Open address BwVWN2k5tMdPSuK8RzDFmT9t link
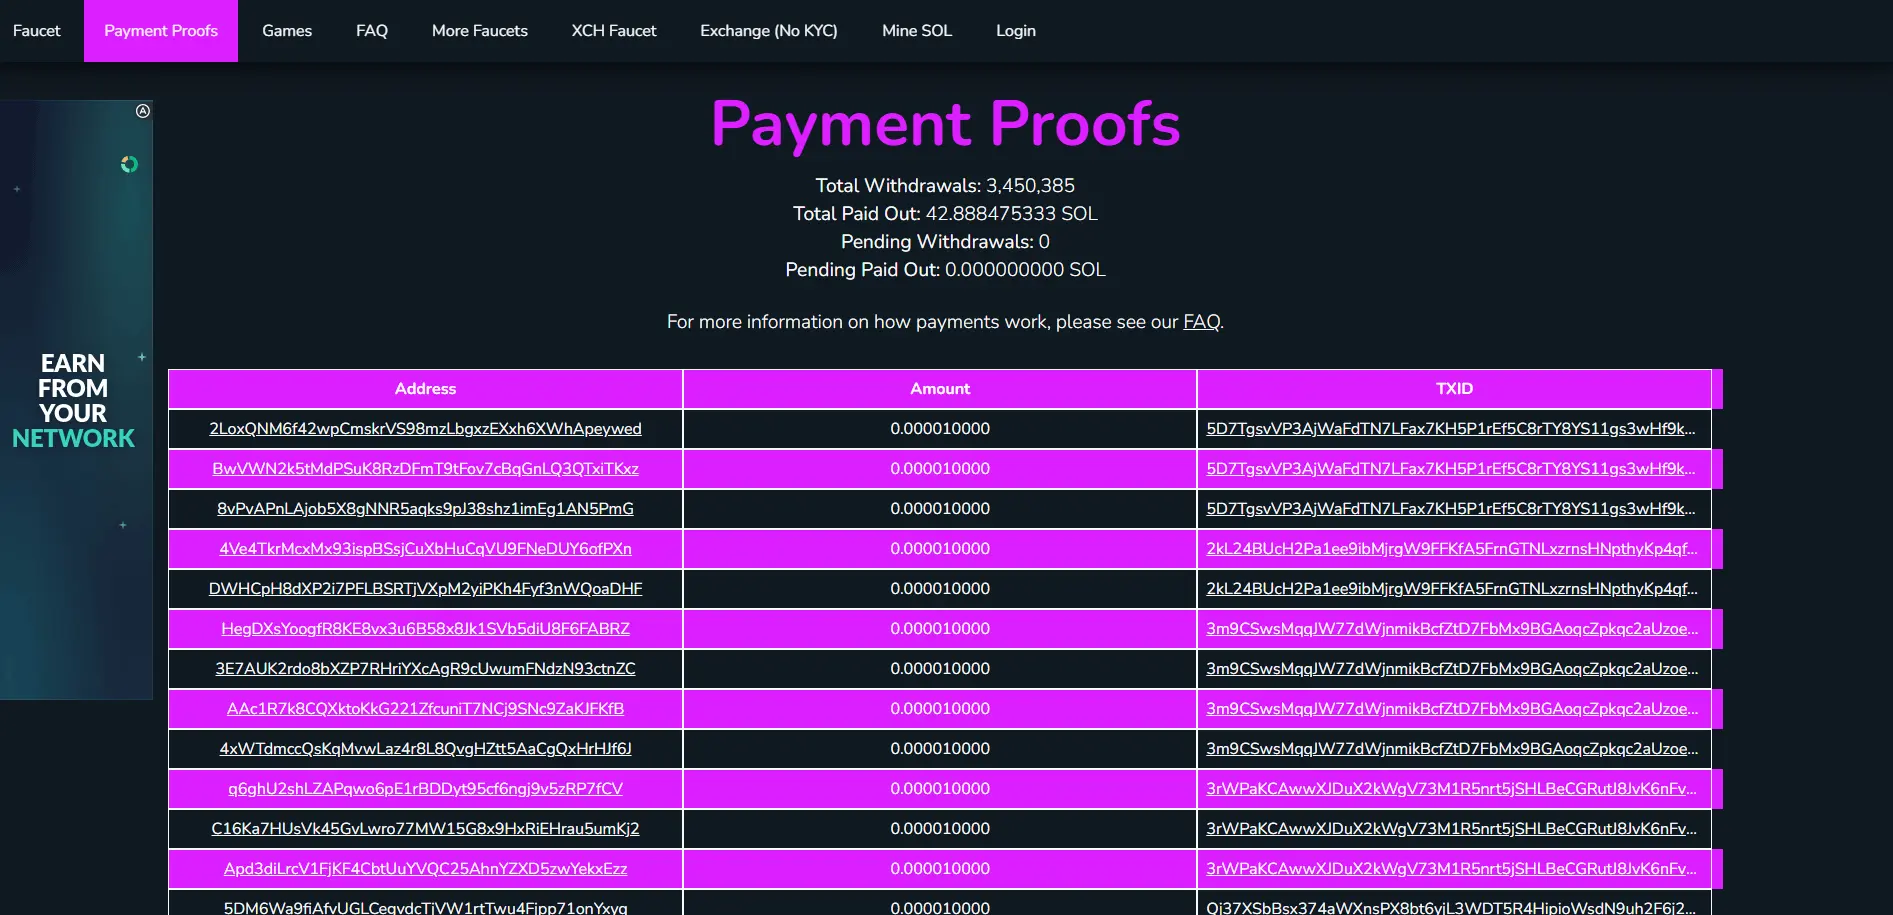The width and height of the screenshot is (1893, 915). [425, 469]
